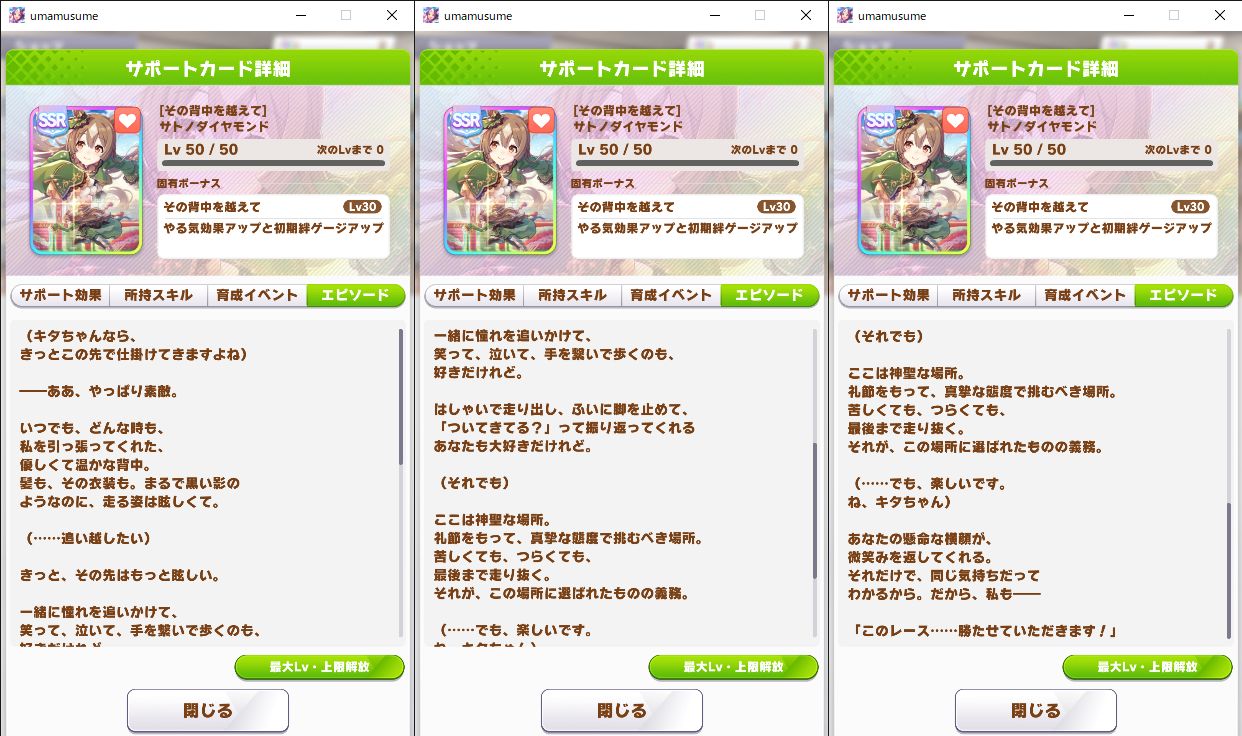This screenshot has height=736, width=1242.
Task: Click the umamusume app icon in right title bar
Action: click(845, 15)
